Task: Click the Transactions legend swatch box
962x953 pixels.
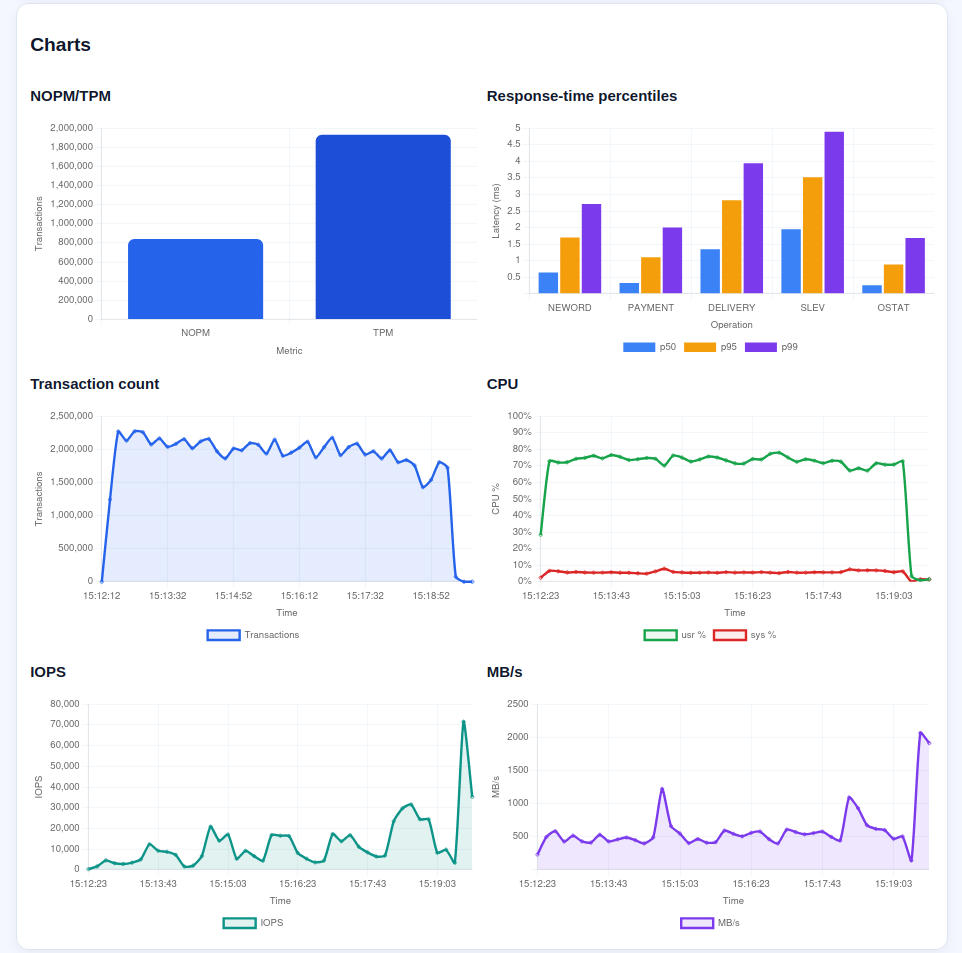Action: pyautogui.click(x=223, y=635)
